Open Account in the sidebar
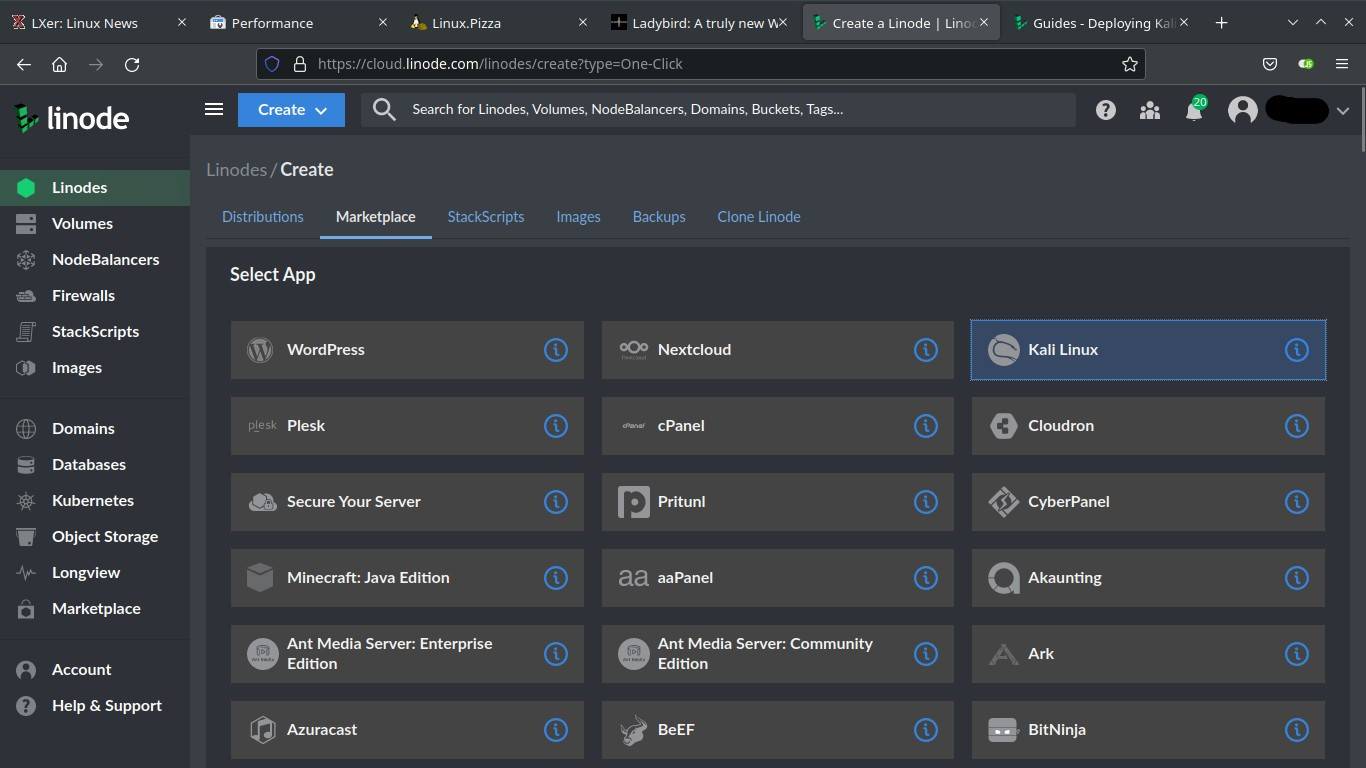Image resolution: width=1366 pixels, height=768 pixels. pos(95,670)
